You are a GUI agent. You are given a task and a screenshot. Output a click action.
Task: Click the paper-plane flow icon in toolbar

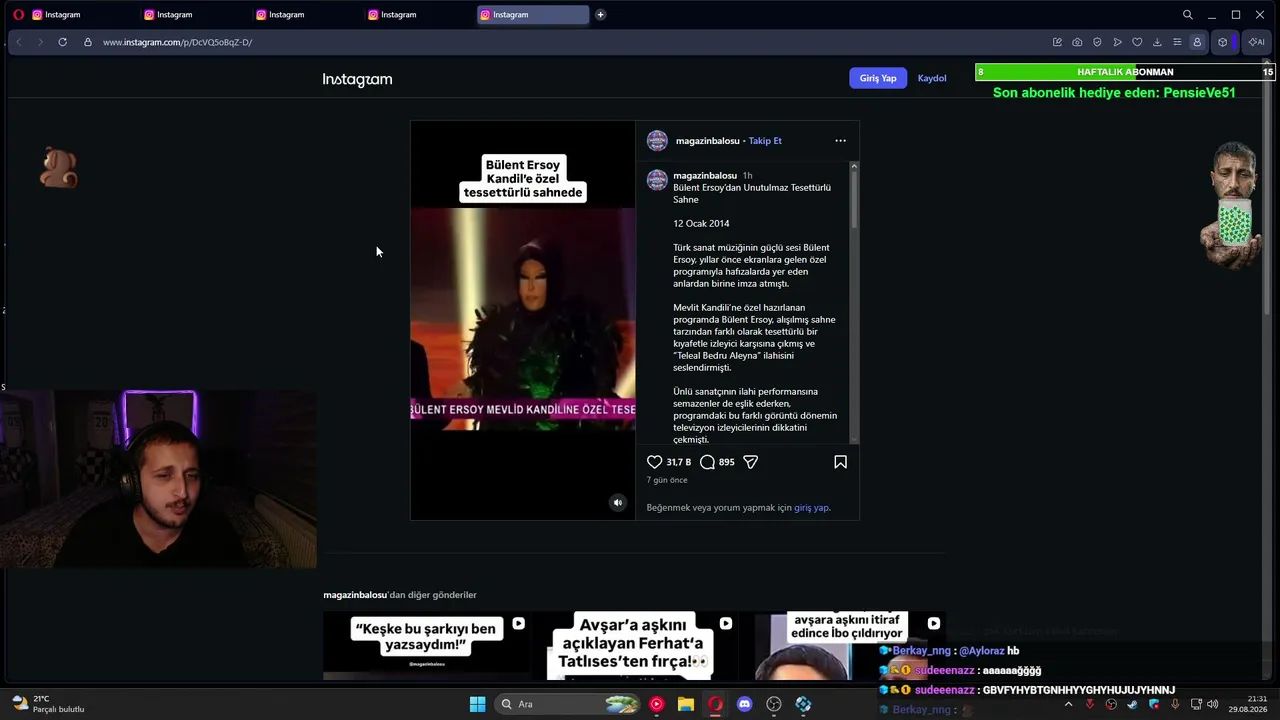pyautogui.click(x=1117, y=42)
